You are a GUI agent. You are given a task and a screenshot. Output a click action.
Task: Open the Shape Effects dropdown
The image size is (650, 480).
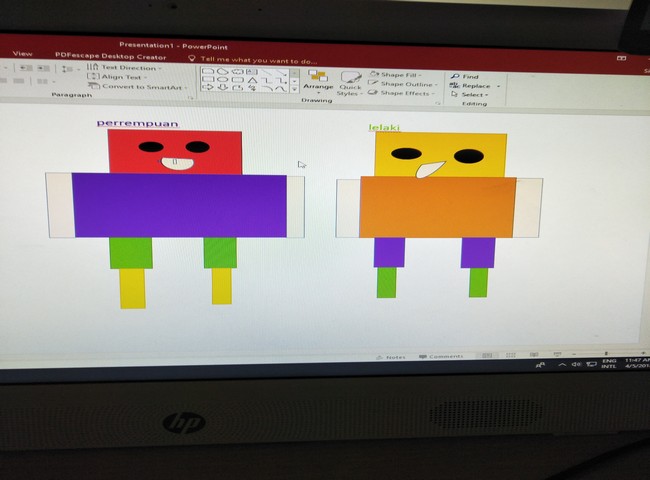(402, 93)
